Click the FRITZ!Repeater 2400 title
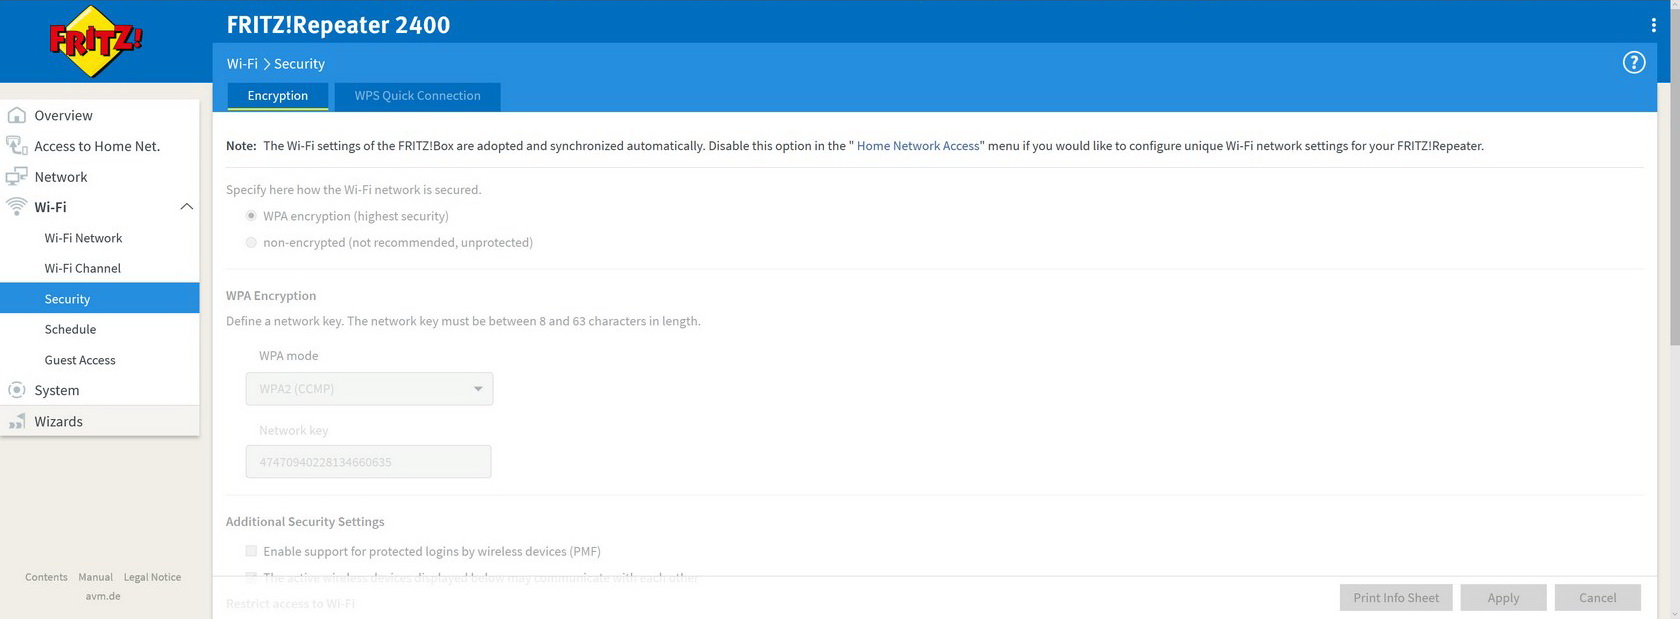 tap(338, 25)
